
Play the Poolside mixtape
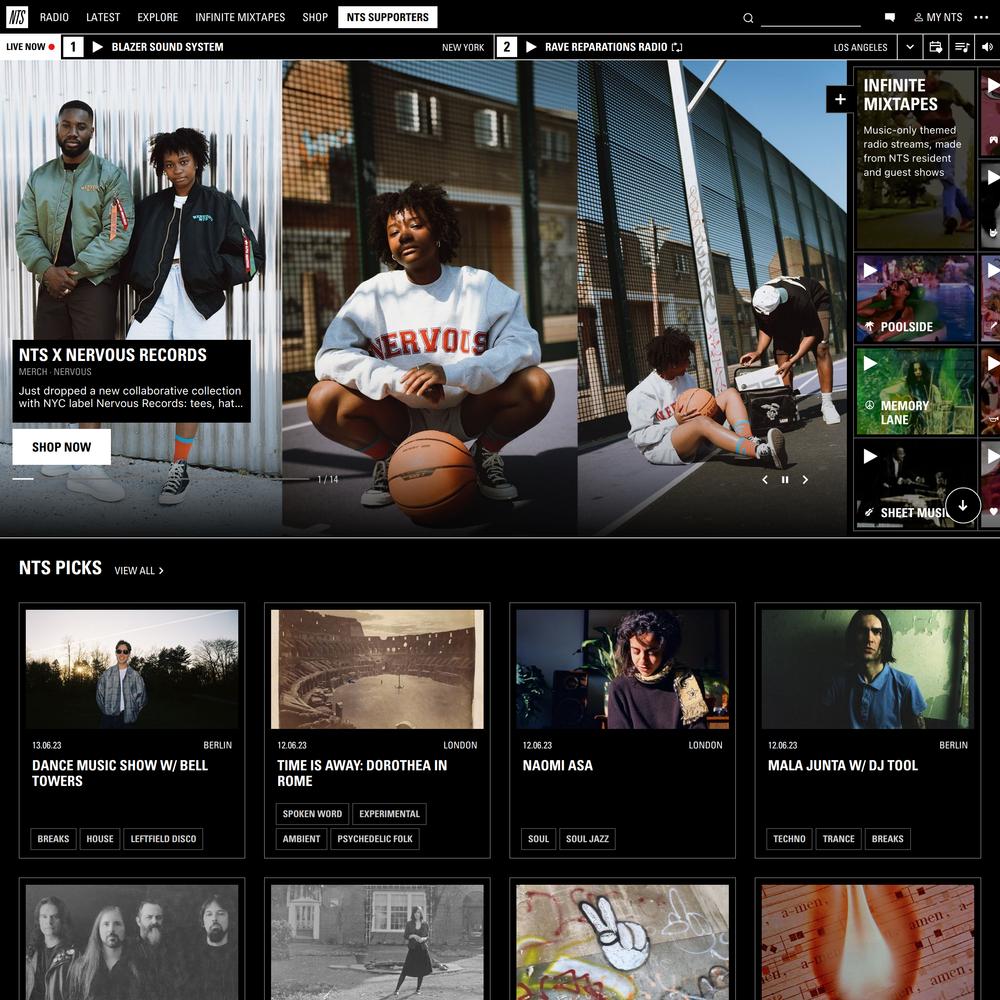(x=870, y=270)
